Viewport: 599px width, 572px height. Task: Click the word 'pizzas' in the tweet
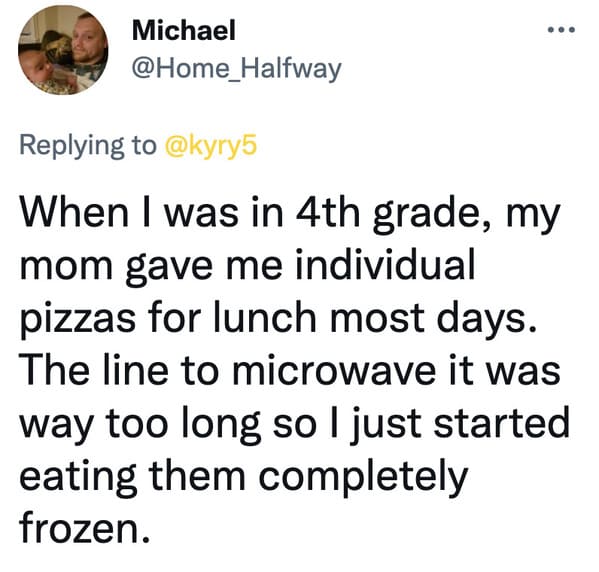78,320
